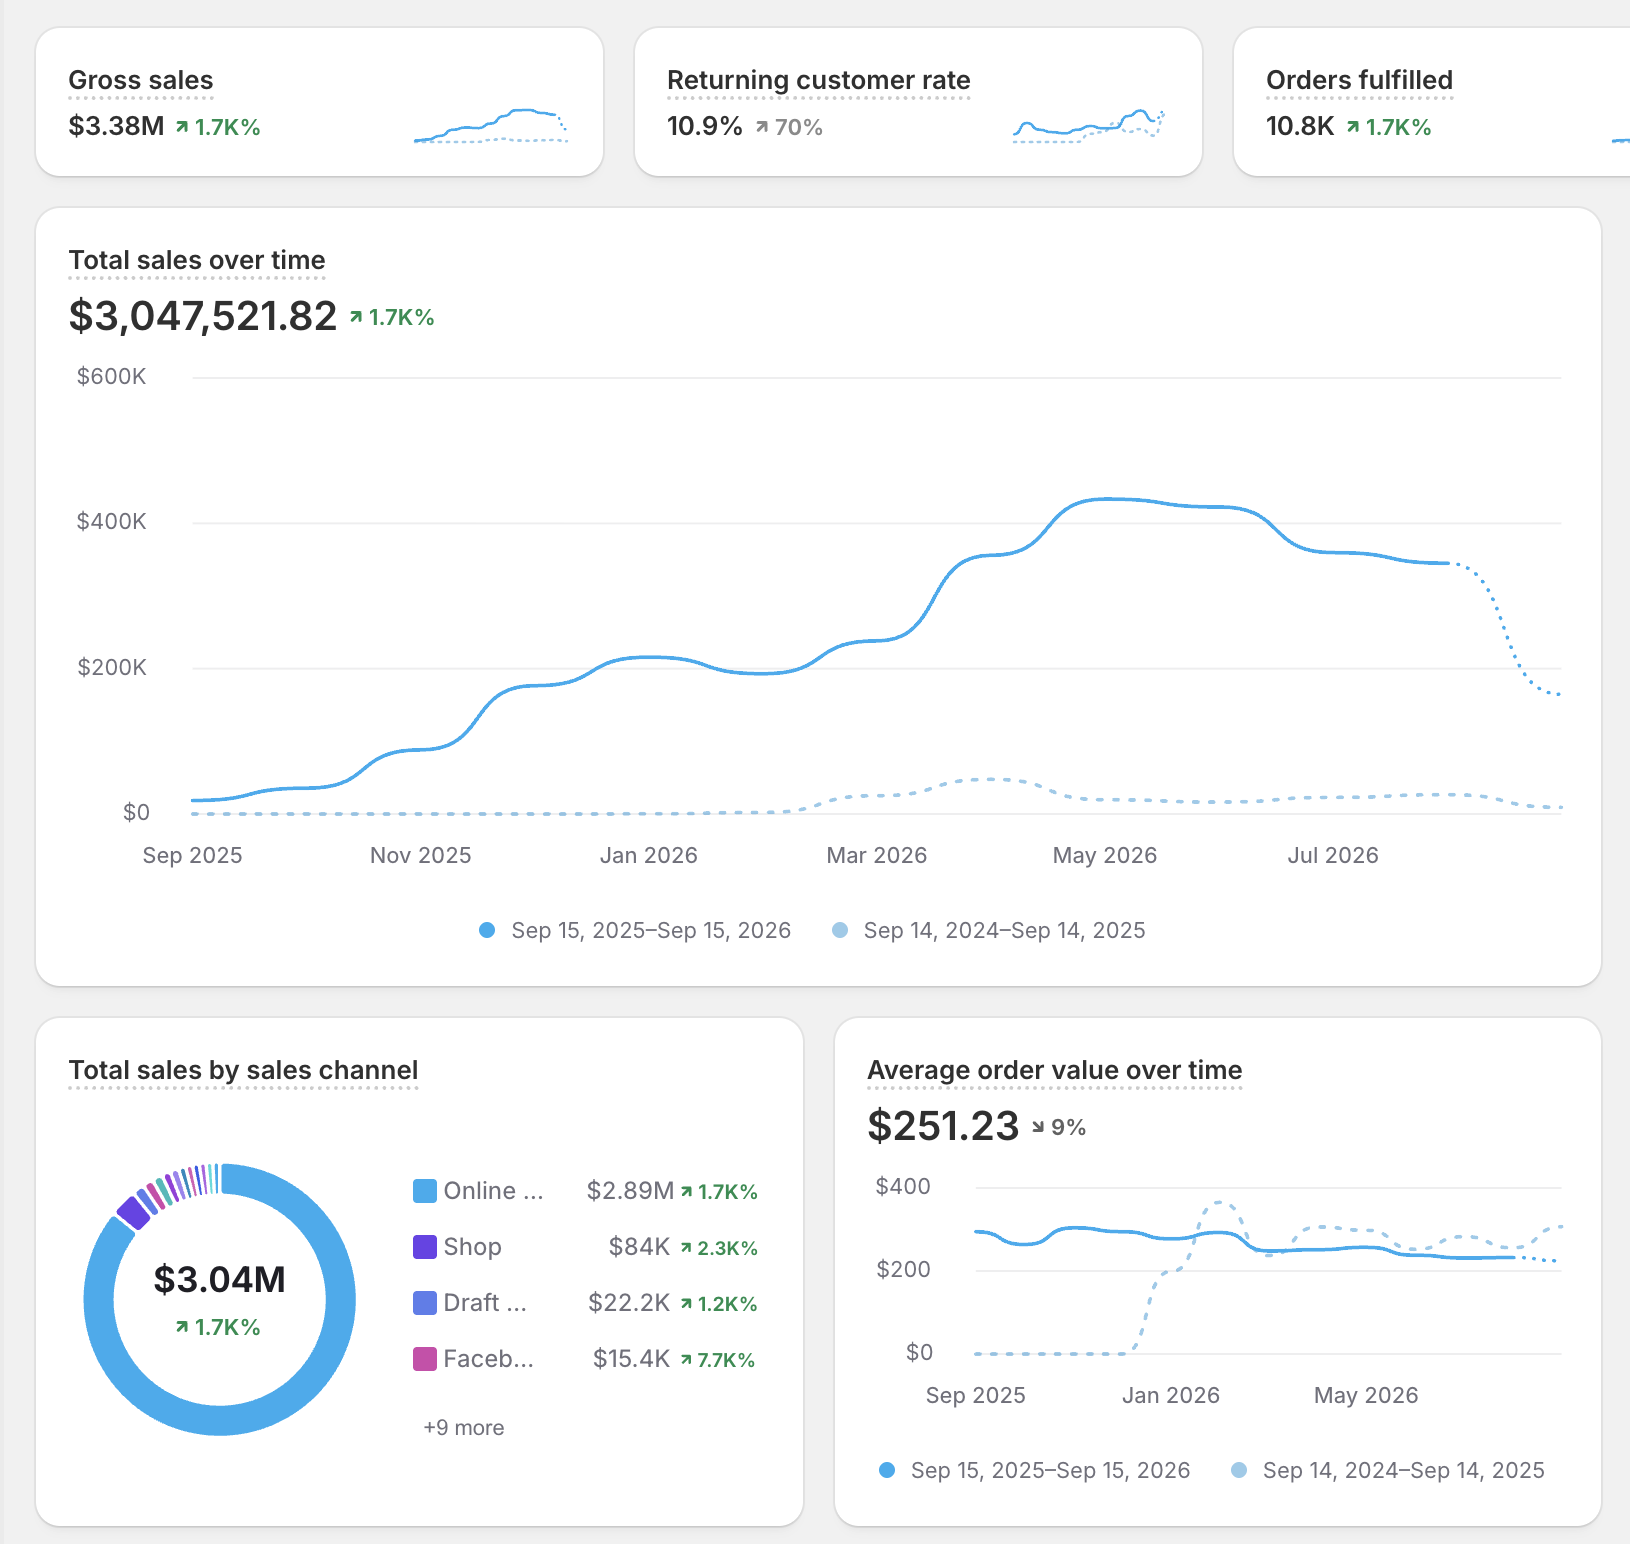1630x1544 pixels.
Task: Toggle Sep 14, 2024–Sep 14, 2025 legend in order value chart
Action: [1387, 1470]
